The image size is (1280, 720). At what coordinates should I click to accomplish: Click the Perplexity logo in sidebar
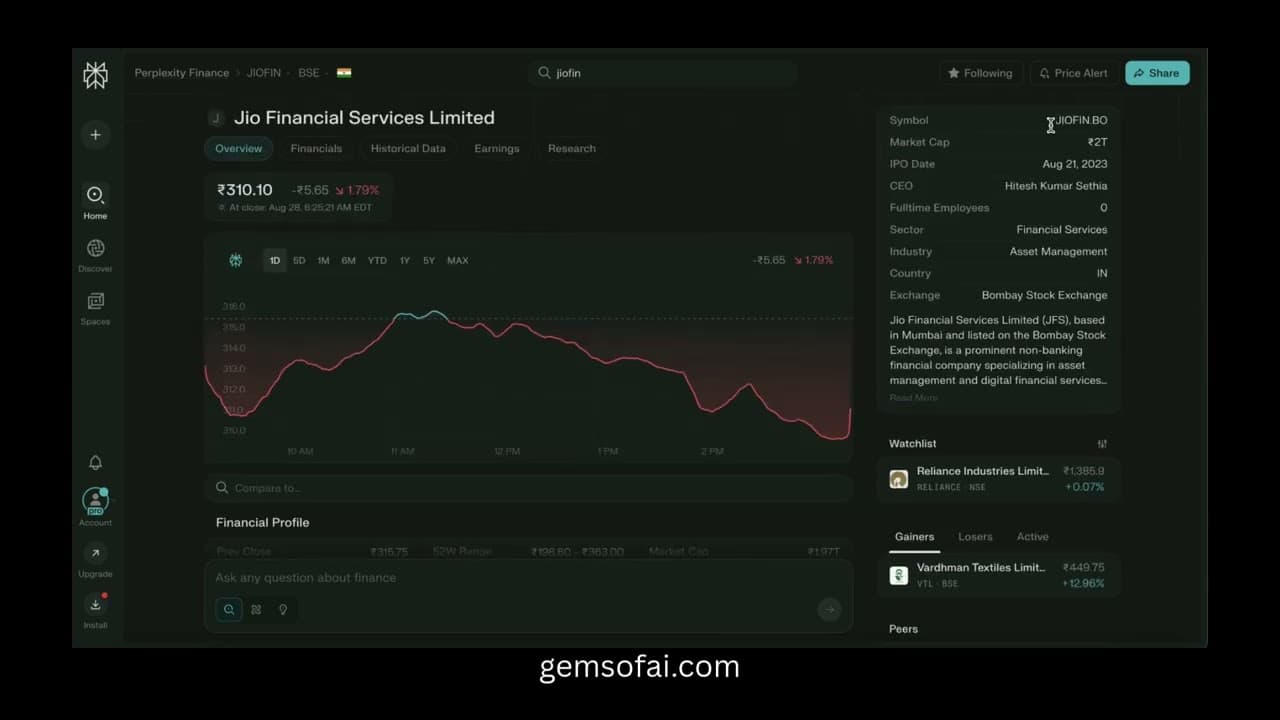click(x=95, y=75)
